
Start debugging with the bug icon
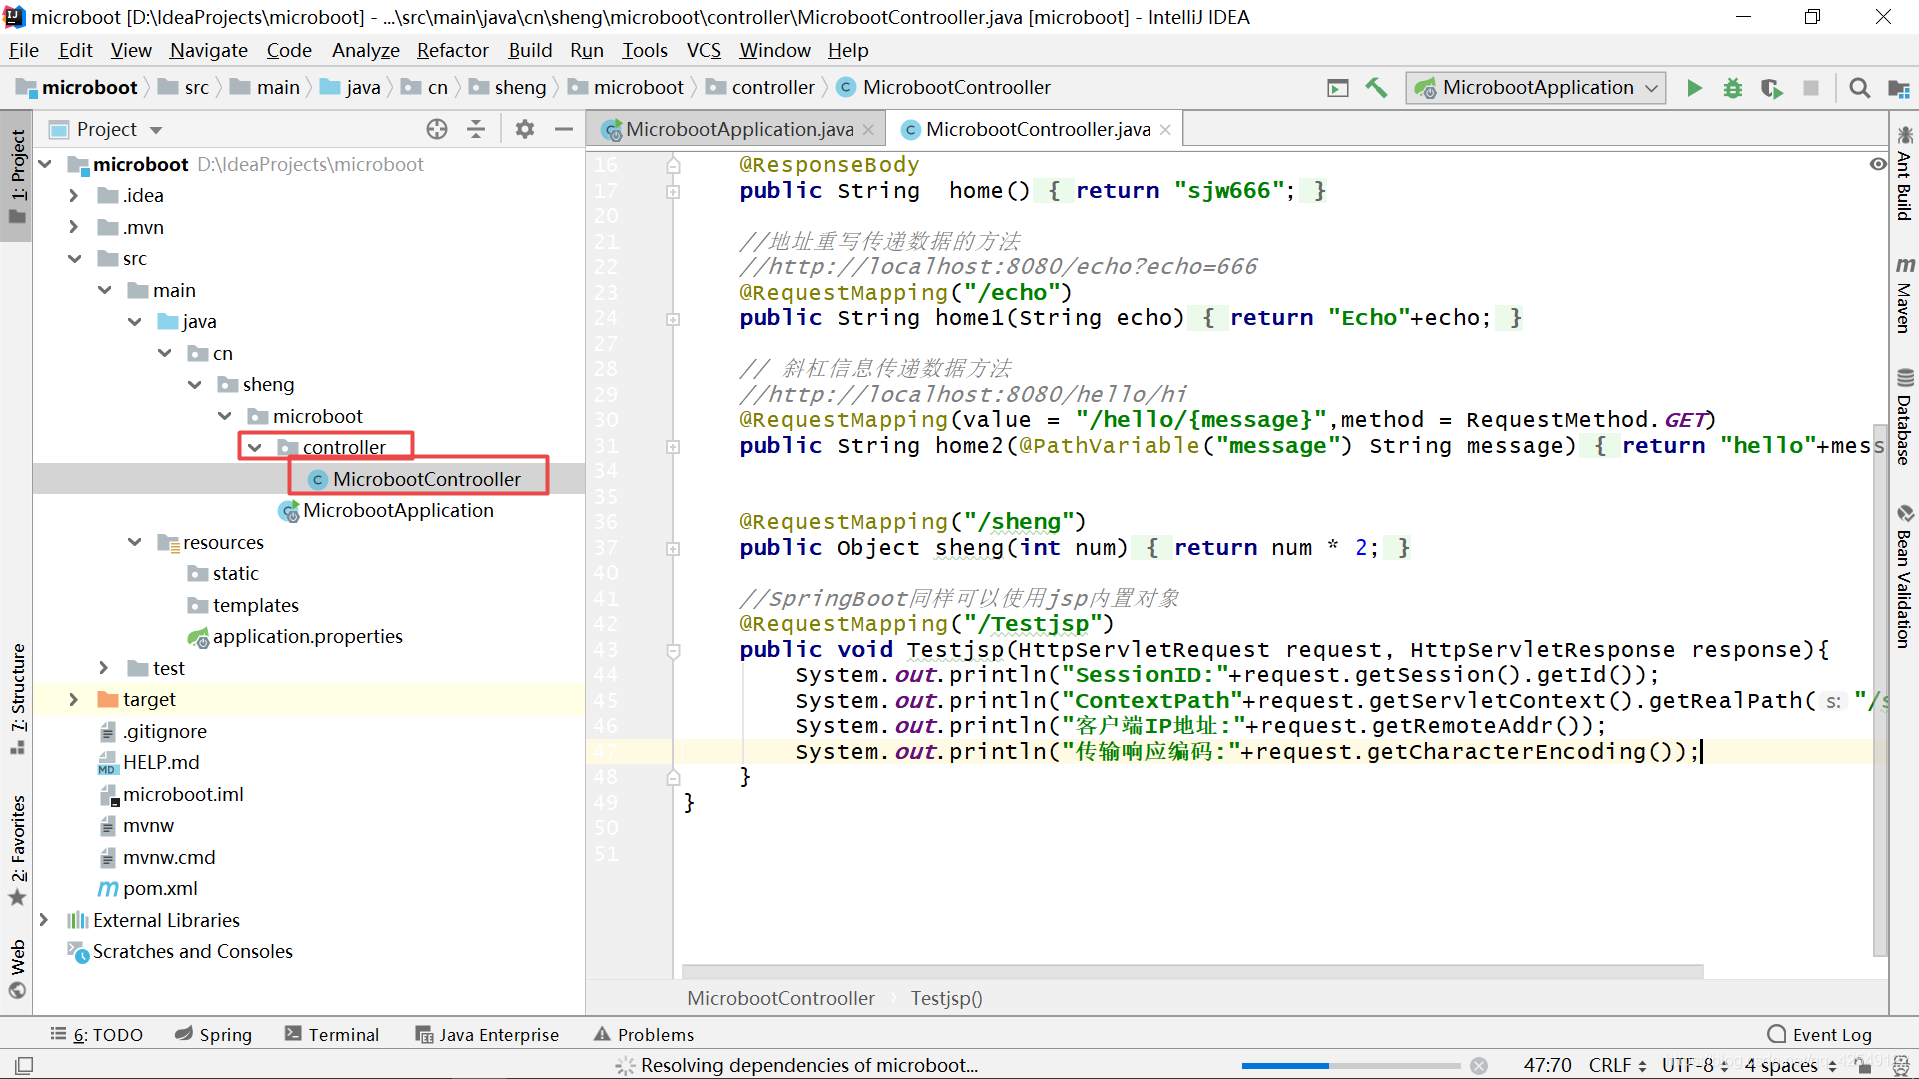click(x=1733, y=88)
